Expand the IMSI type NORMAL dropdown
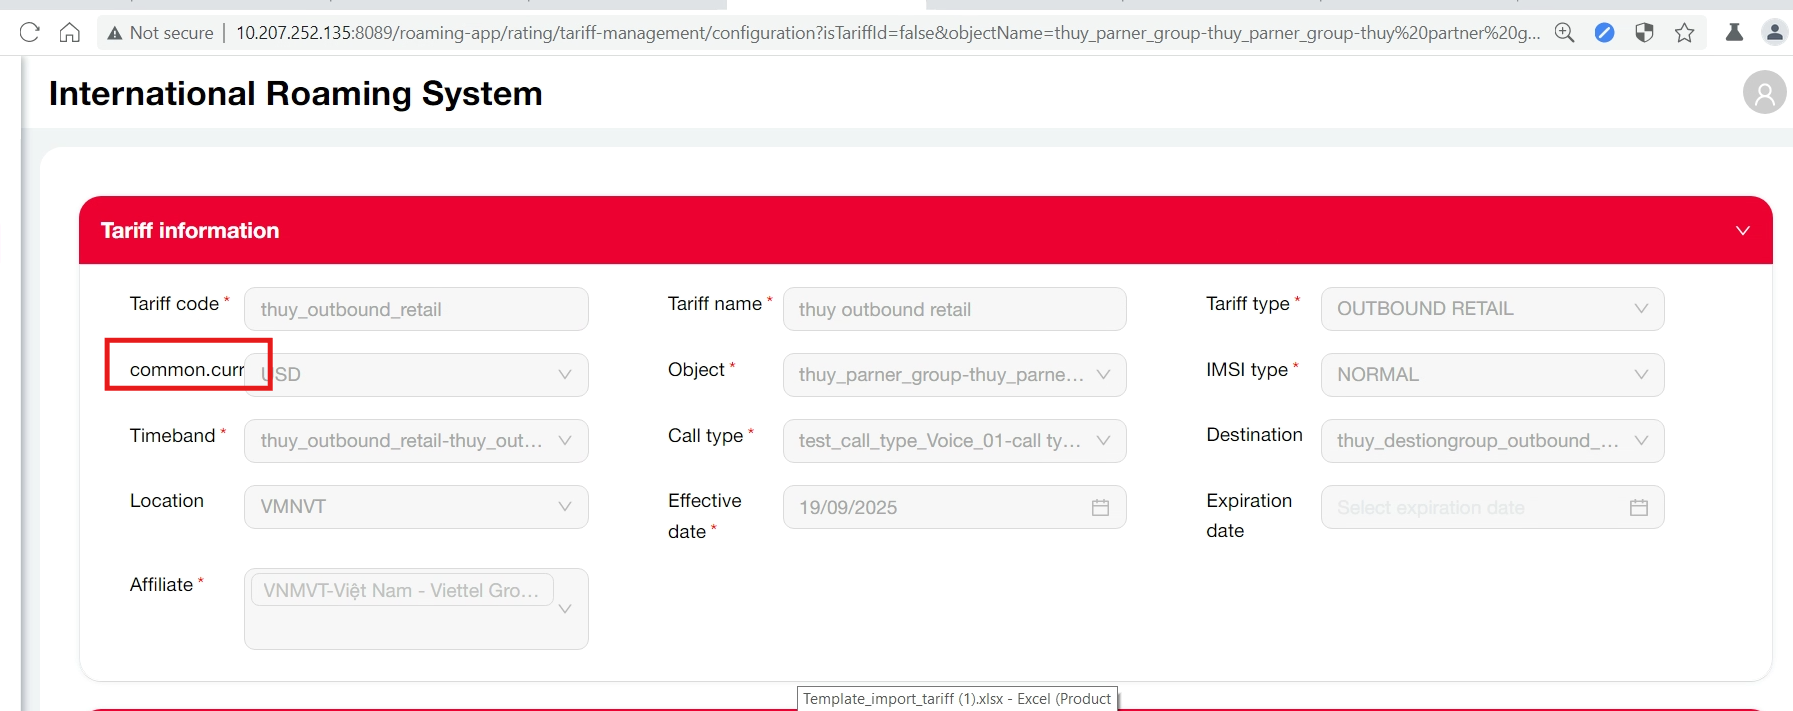The width and height of the screenshot is (1793, 711). pos(1491,375)
